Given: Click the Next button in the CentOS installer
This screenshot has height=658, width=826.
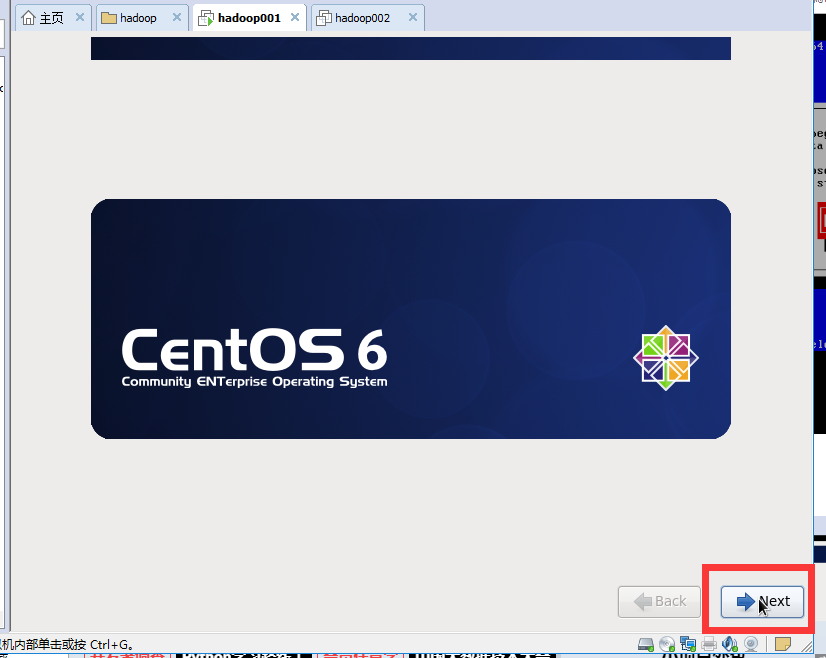Looking at the screenshot, I should 762,601.
